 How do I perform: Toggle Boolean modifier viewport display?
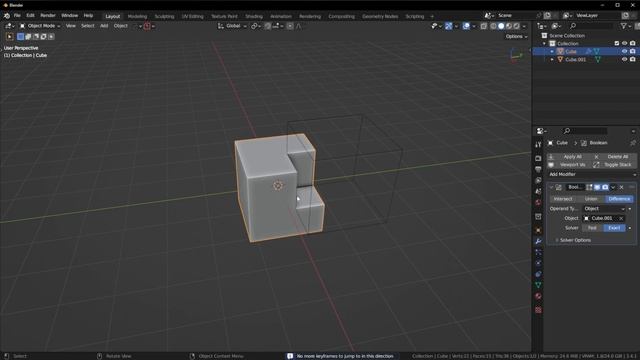pyautogui.click(x=597, y=187)
